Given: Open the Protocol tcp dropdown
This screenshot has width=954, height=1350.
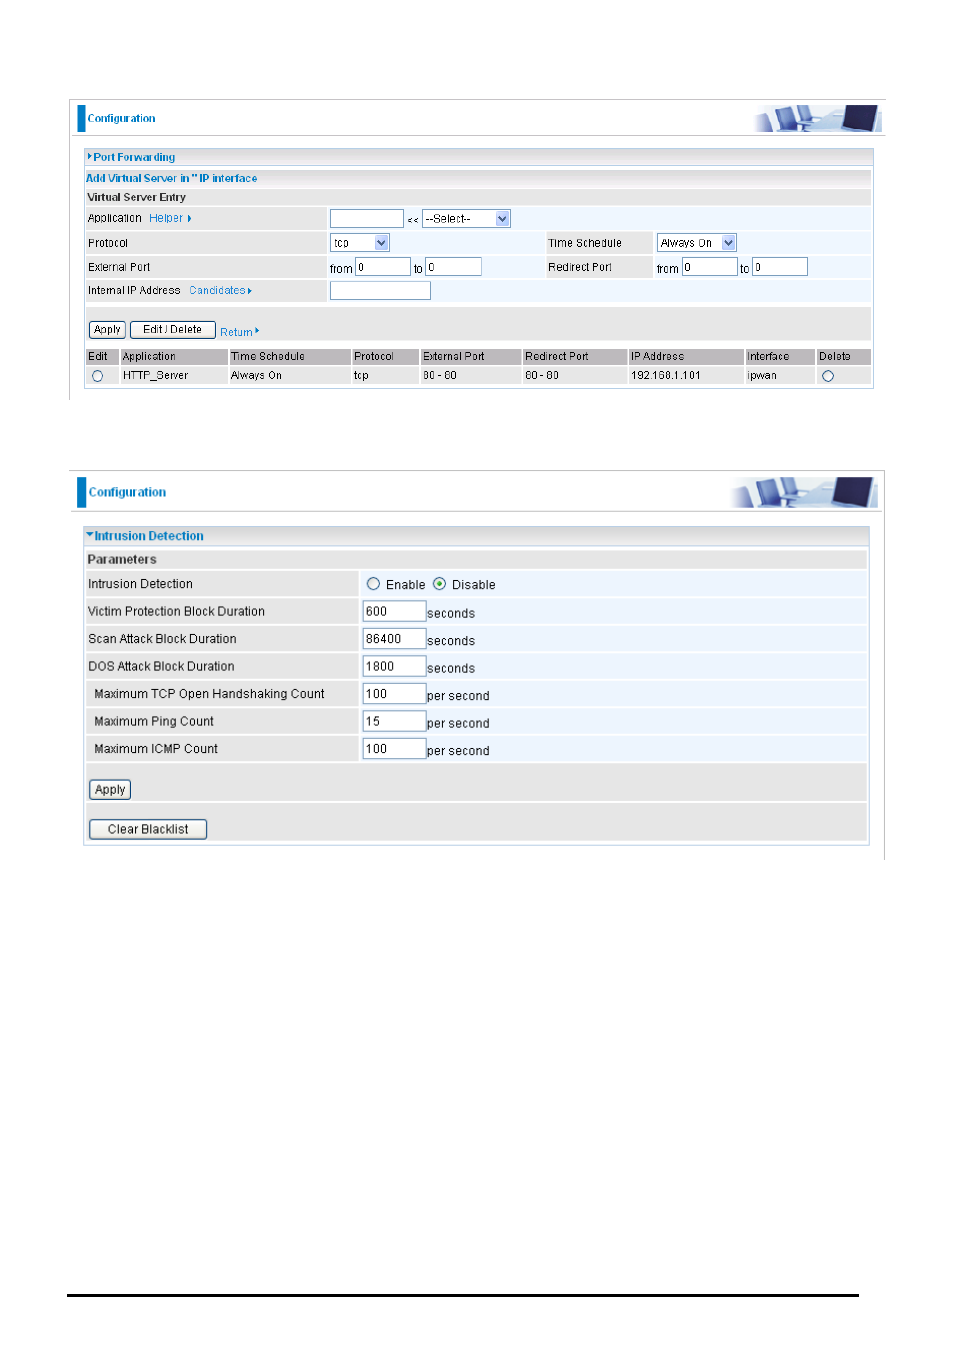Looking at the screenshot, I should coord(360,243).
